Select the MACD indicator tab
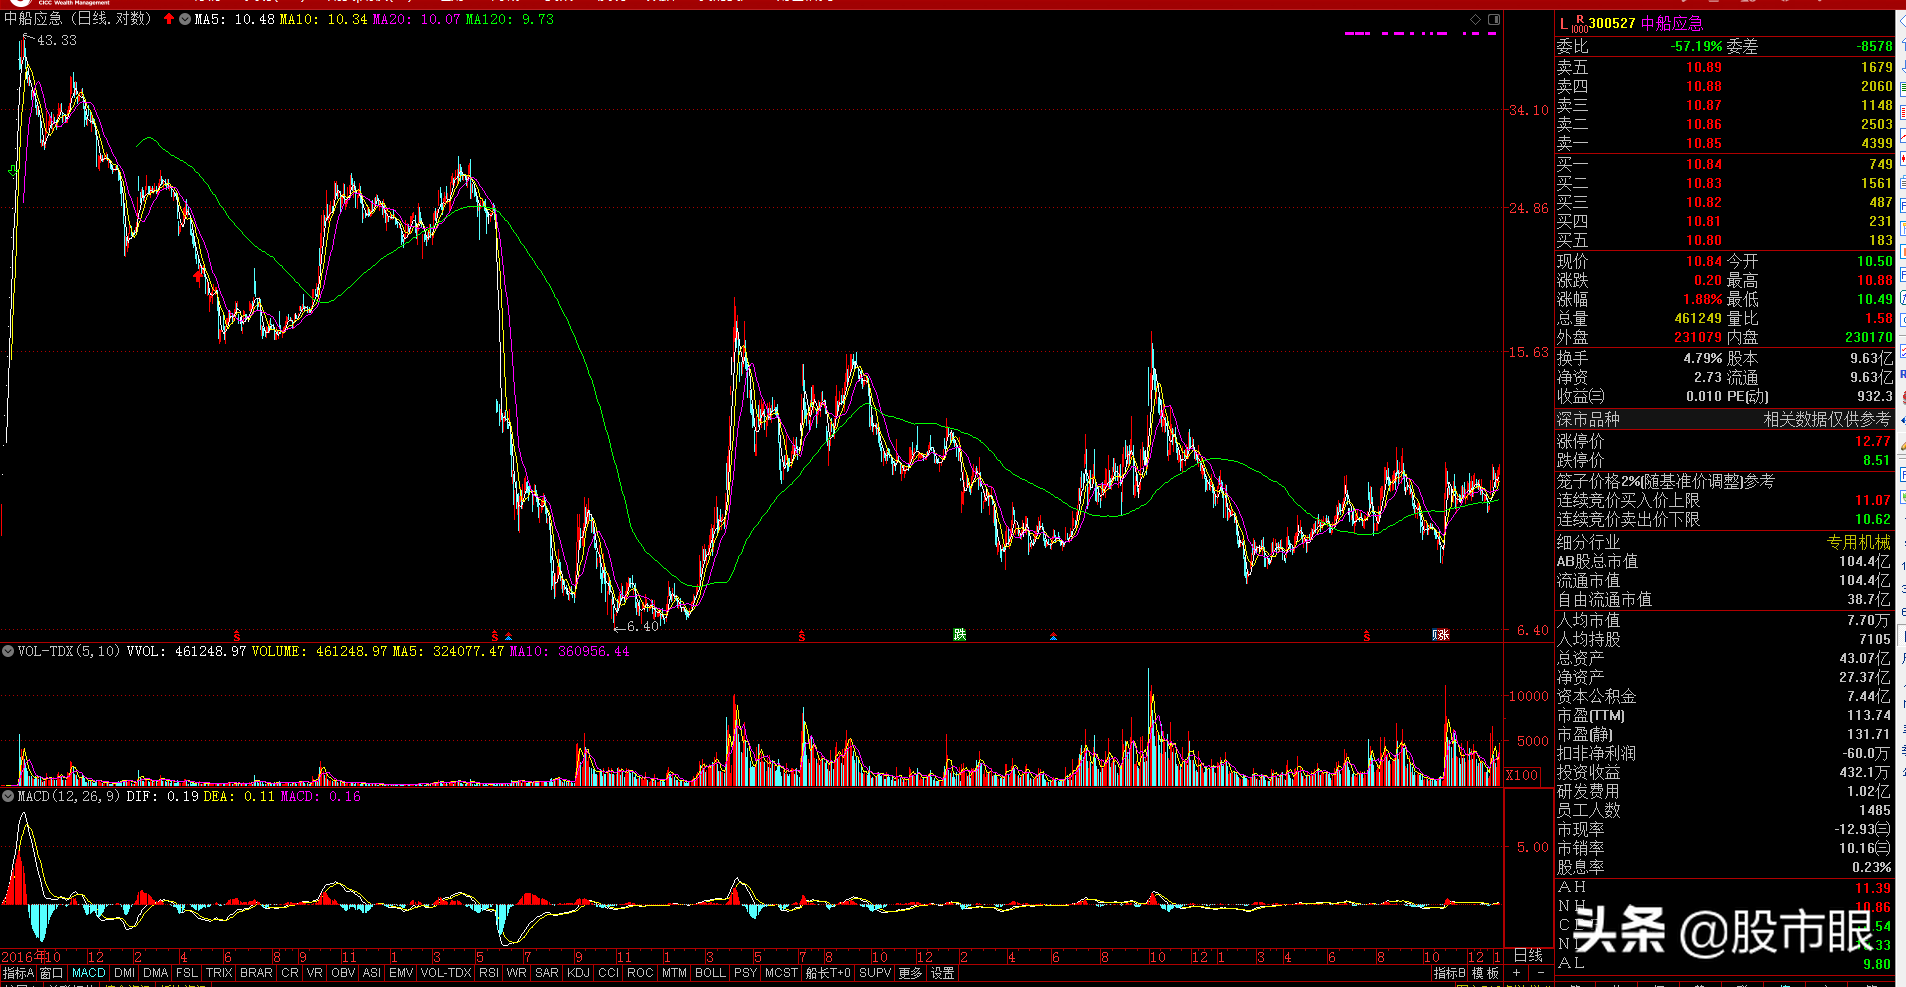Image resolution: width=1906 pixels, height=987 pixels. 89,973
